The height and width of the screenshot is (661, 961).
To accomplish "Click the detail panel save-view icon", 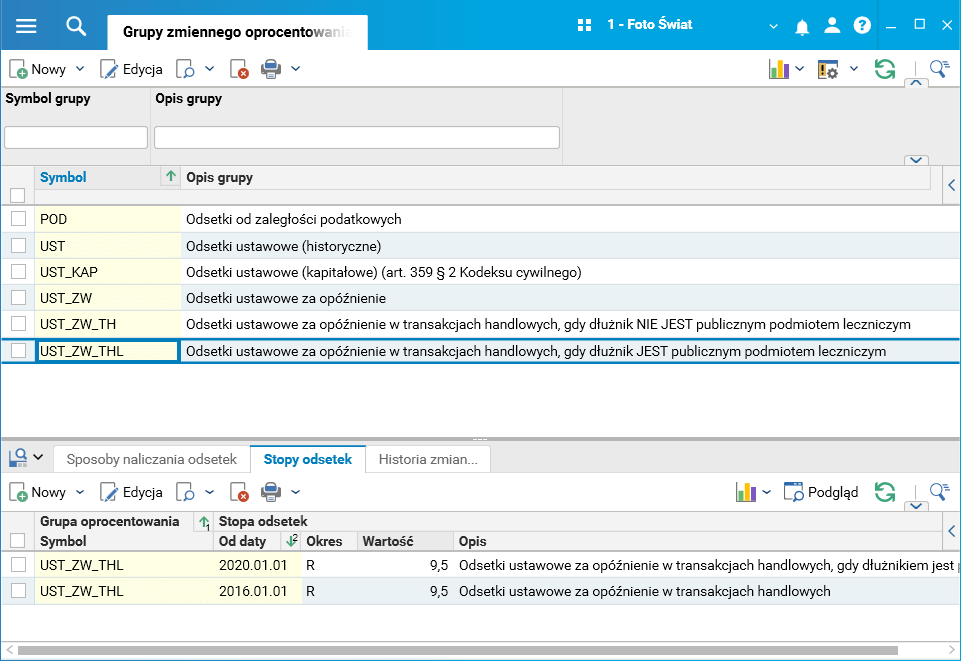I will click(18, 457).
